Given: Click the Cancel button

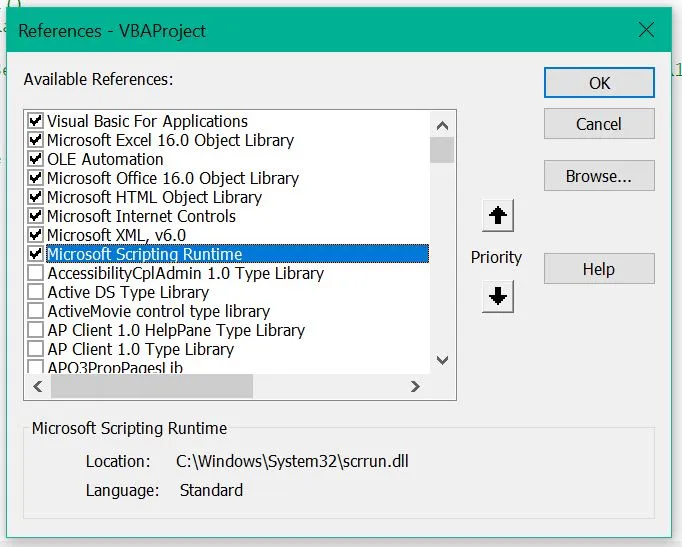Looking at the screenshot, I should (x=599, y=124).
